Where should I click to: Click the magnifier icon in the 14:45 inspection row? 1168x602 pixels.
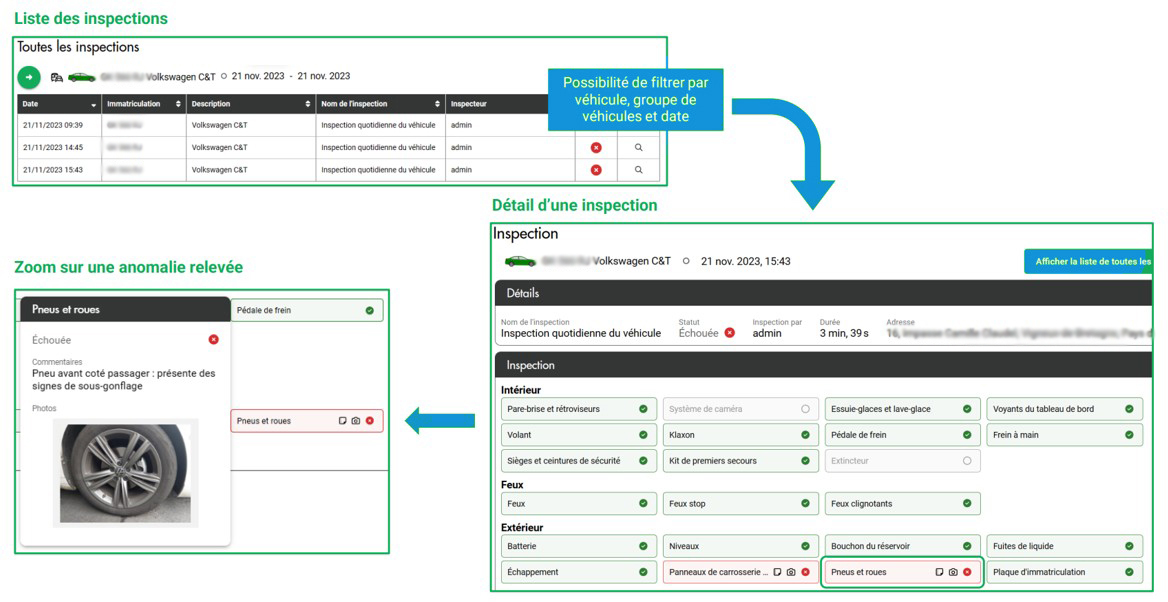pyautogui.click(x=638, y=147)
